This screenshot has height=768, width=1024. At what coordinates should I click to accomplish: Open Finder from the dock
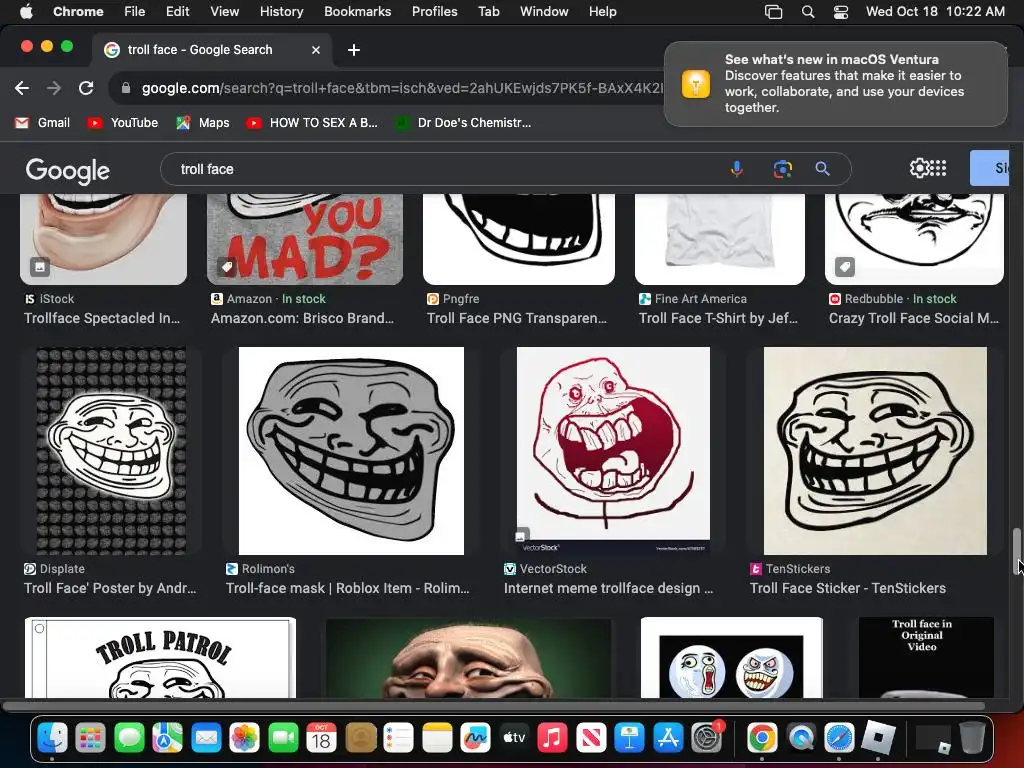[52, 739]
